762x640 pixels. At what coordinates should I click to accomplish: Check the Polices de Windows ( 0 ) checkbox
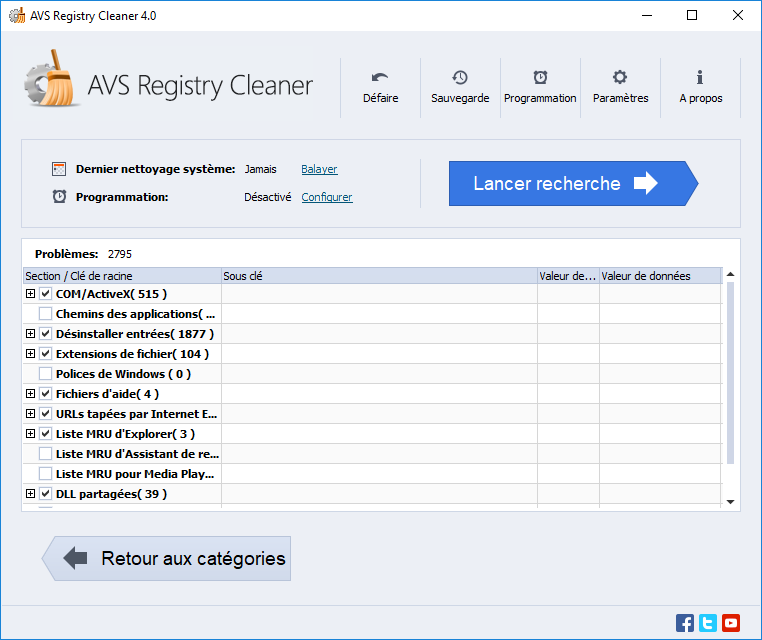(46, 373)
